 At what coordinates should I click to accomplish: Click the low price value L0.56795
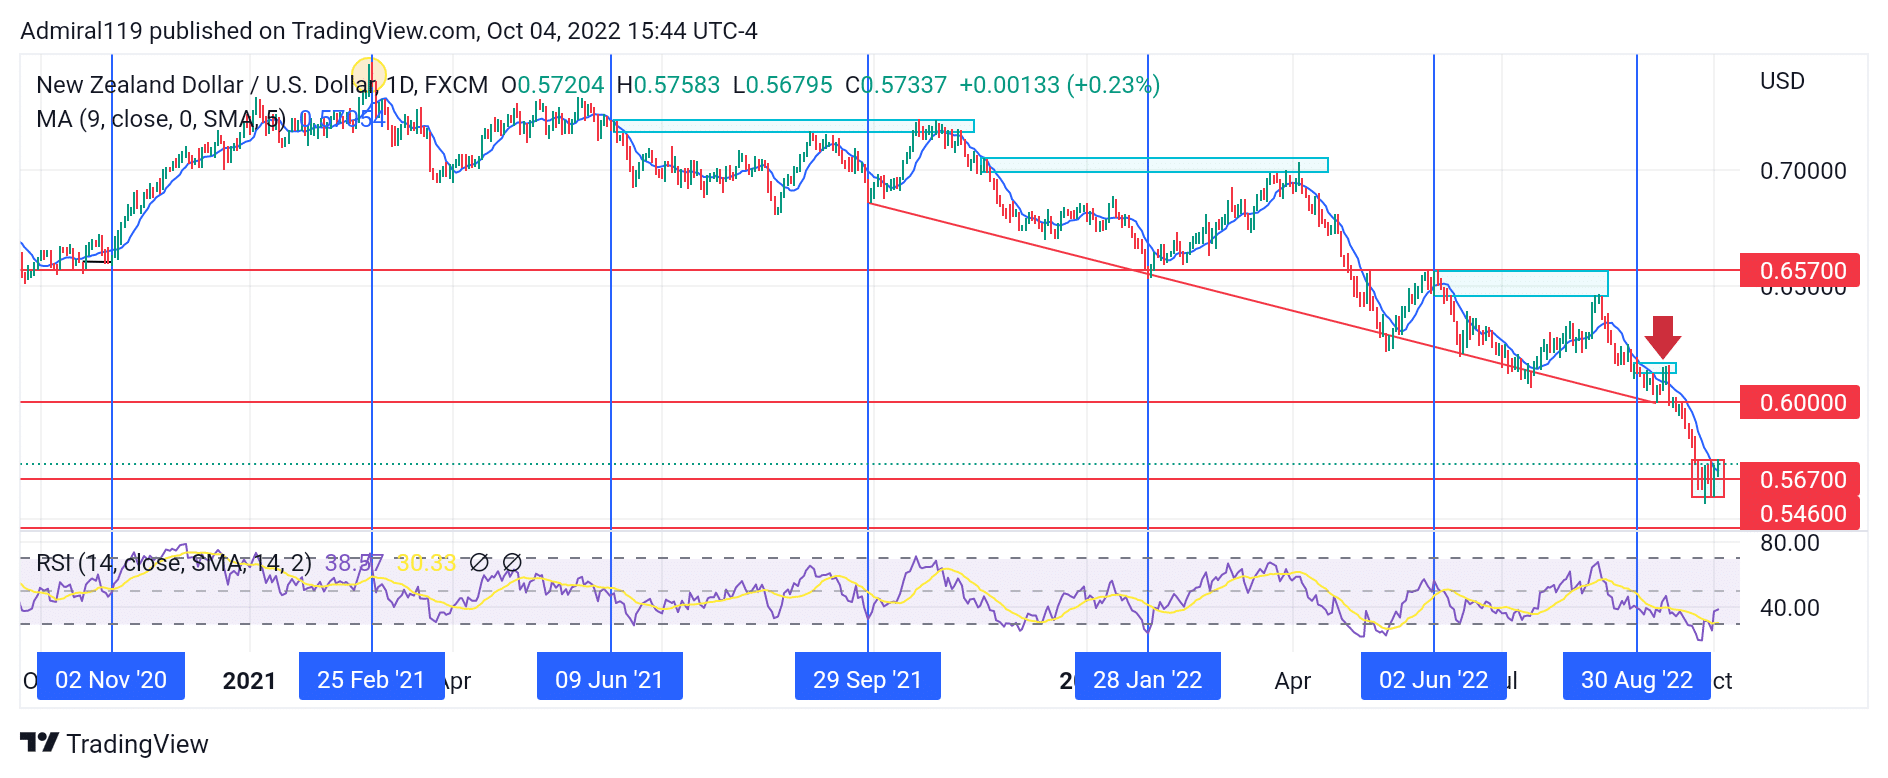[783, 85]
